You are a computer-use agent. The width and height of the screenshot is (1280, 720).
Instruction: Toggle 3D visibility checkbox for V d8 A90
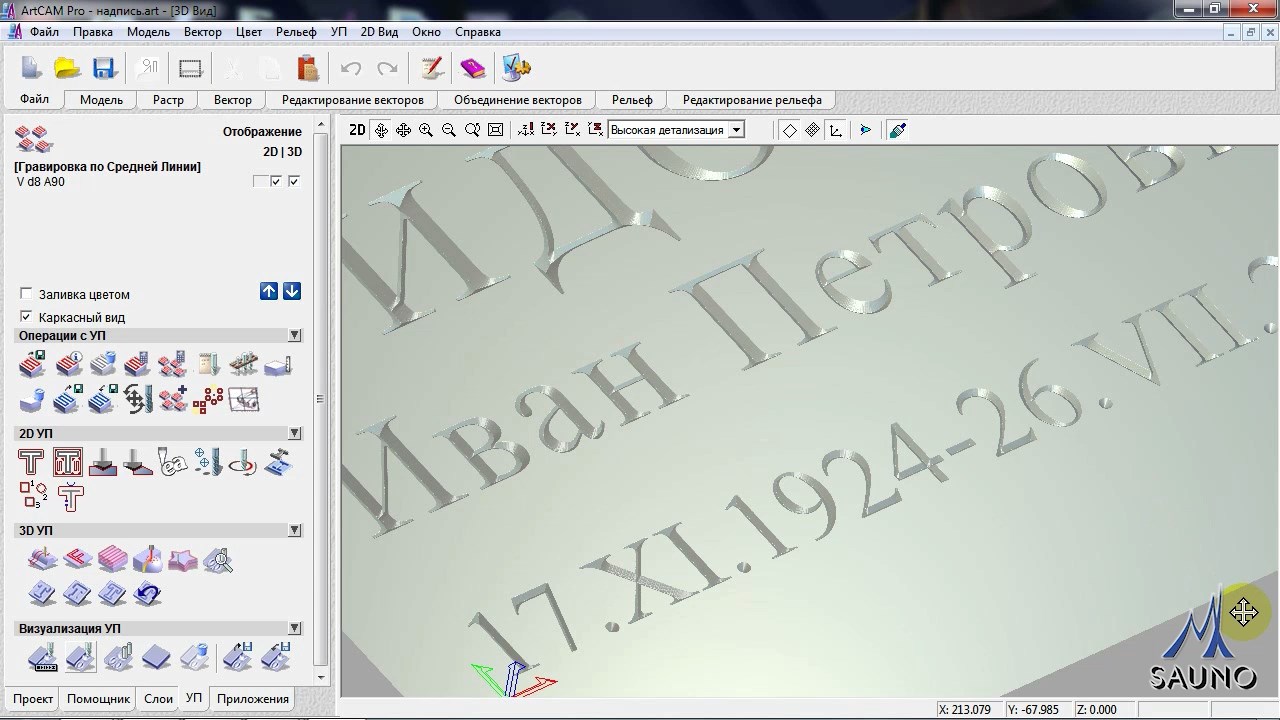(x=294, y=181)
